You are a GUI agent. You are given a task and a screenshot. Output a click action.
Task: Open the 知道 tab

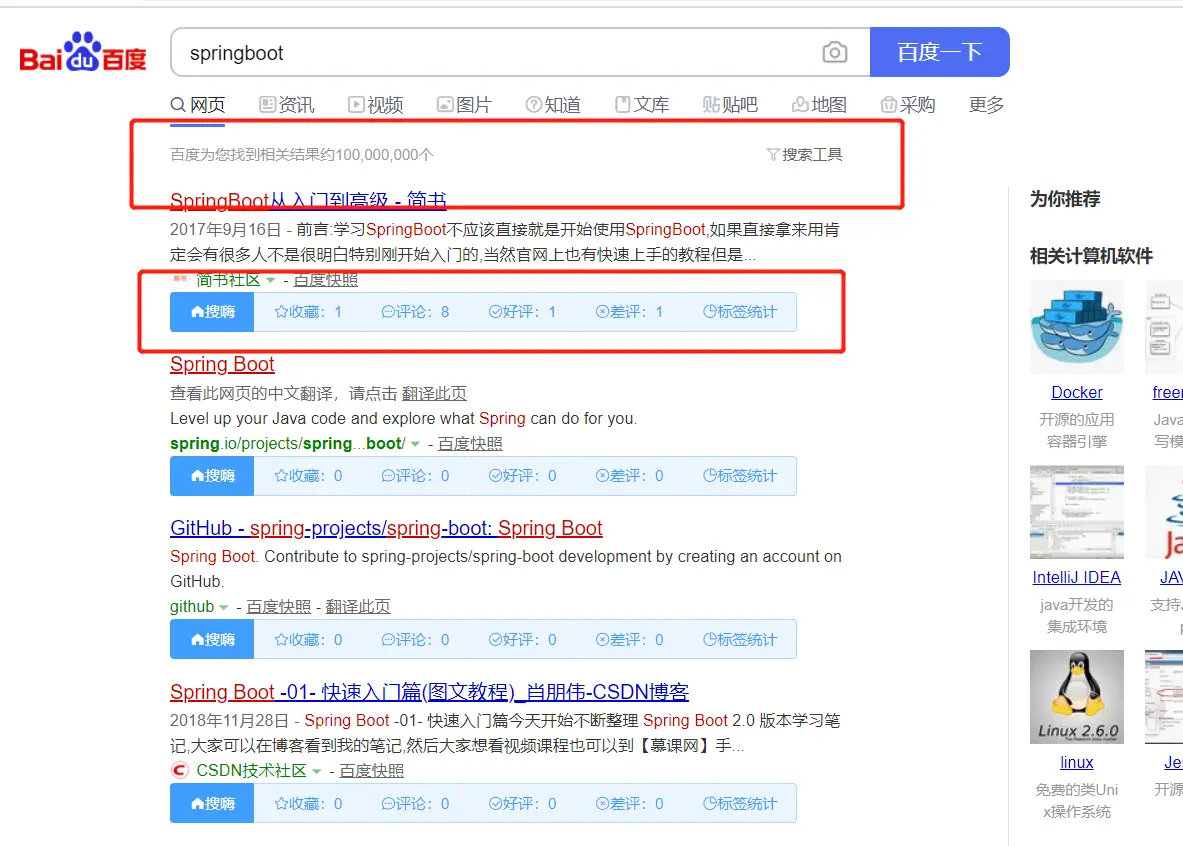(553, 105)
